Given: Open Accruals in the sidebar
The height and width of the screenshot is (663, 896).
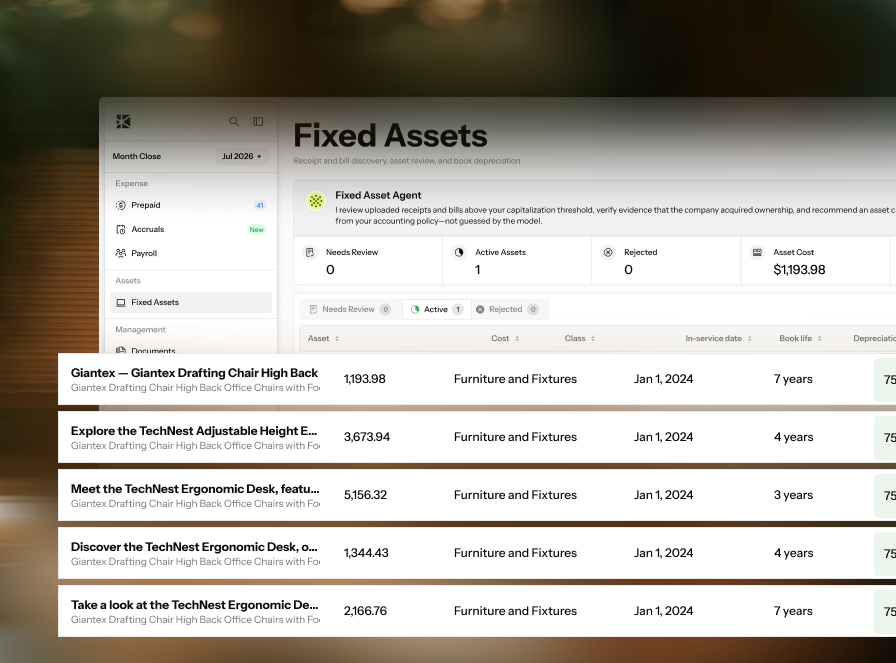Looking at the screenshot, I should click(x=190, y=229).
